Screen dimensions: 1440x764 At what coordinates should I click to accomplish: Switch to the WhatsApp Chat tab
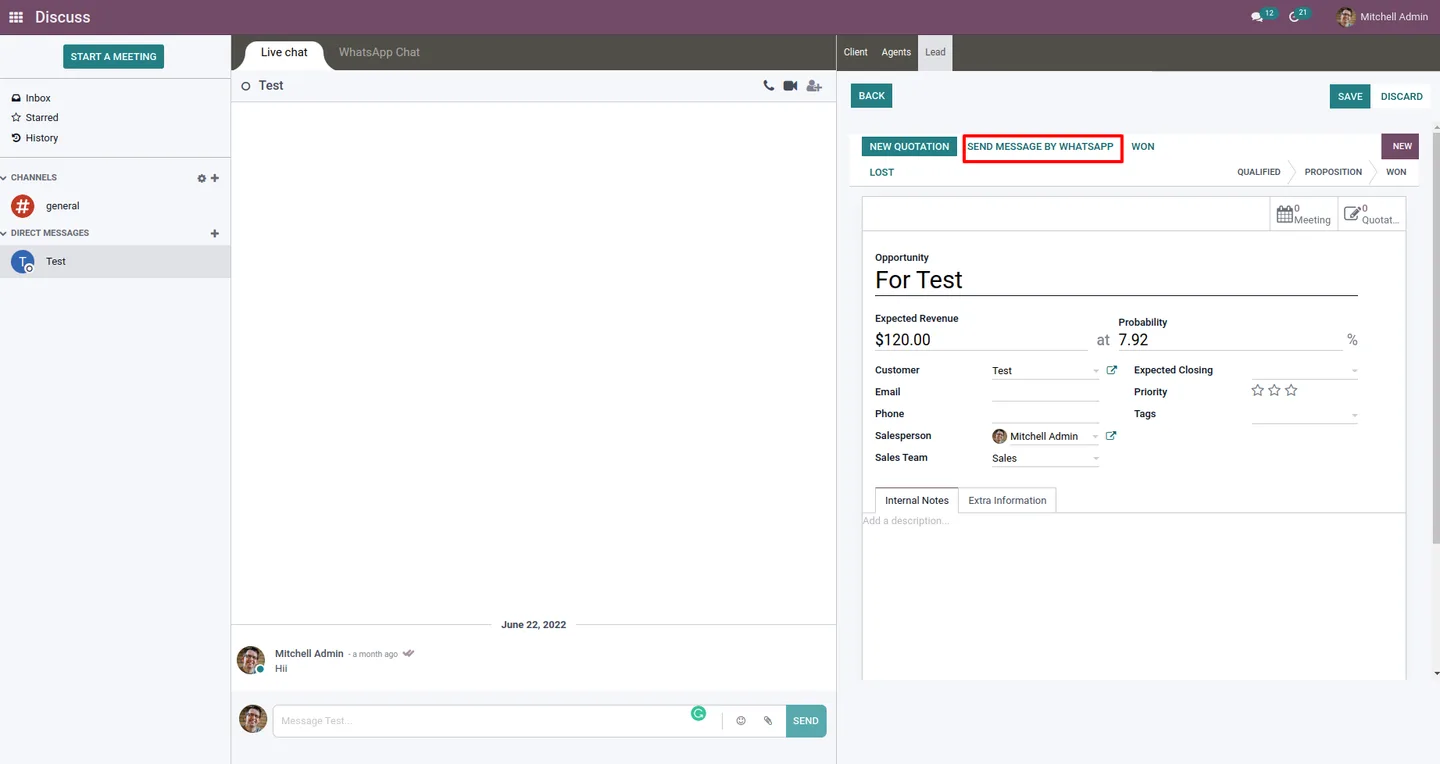point(379,53)
